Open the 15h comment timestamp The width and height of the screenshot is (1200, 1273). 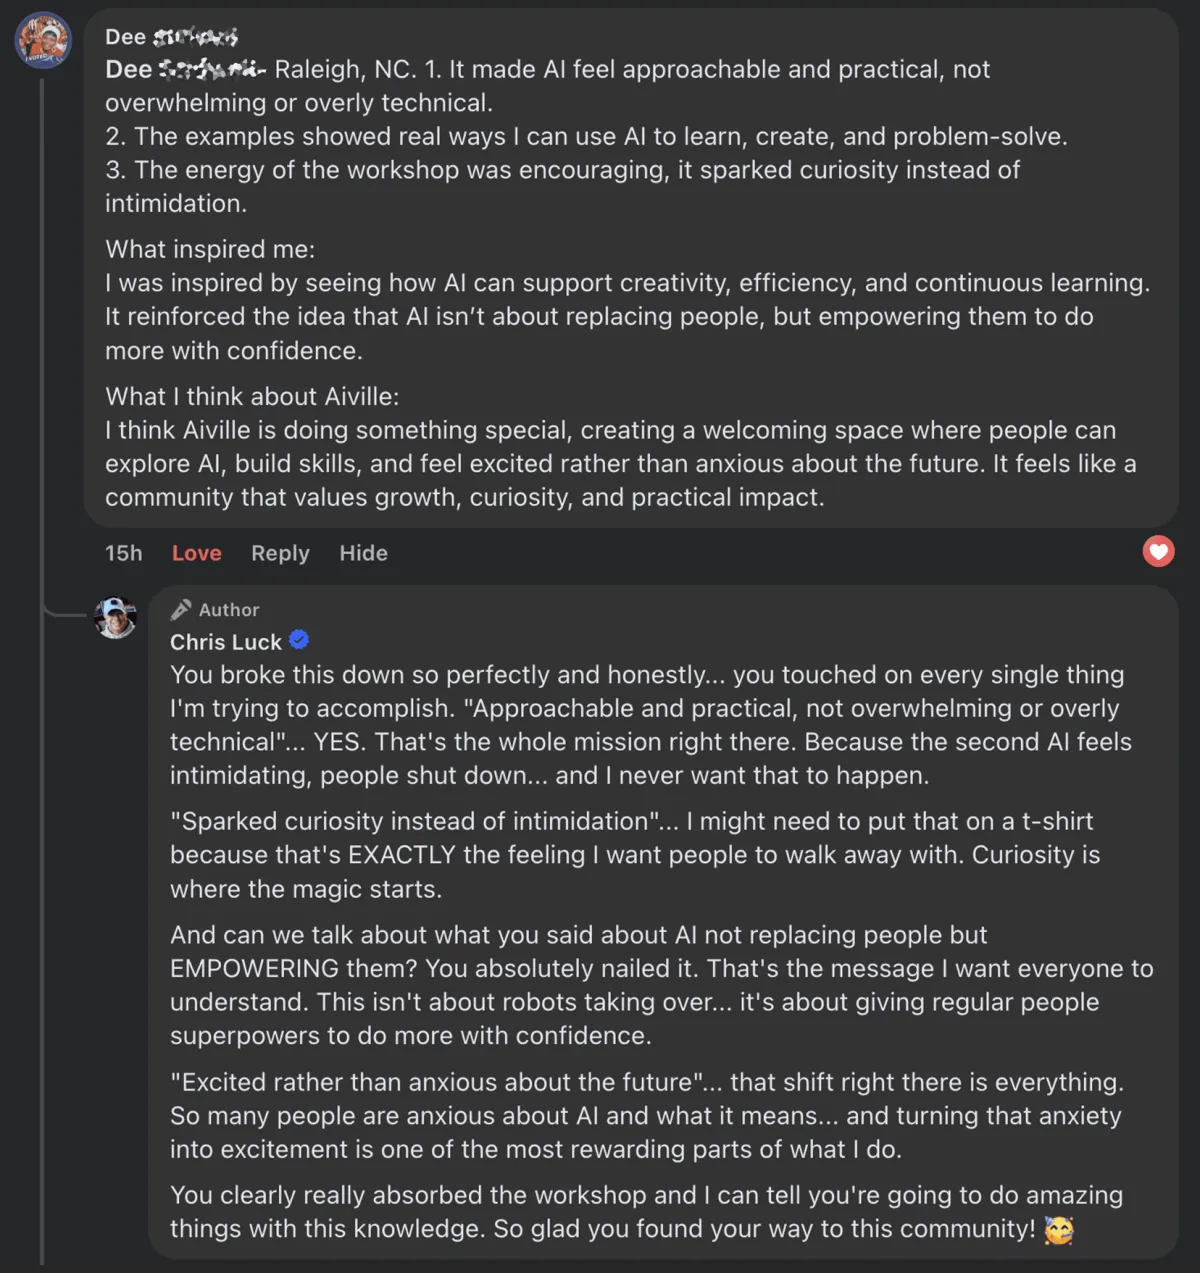pyautogui.click(x=124, y=553)
